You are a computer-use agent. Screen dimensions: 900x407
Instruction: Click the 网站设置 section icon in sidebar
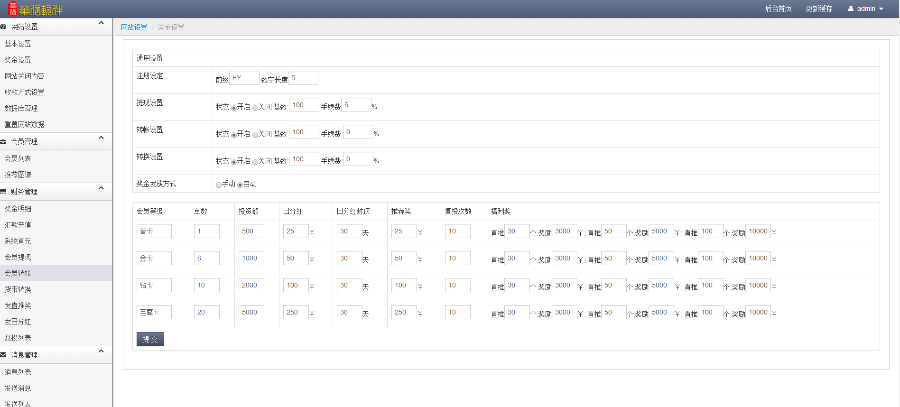tap(3, 26)
